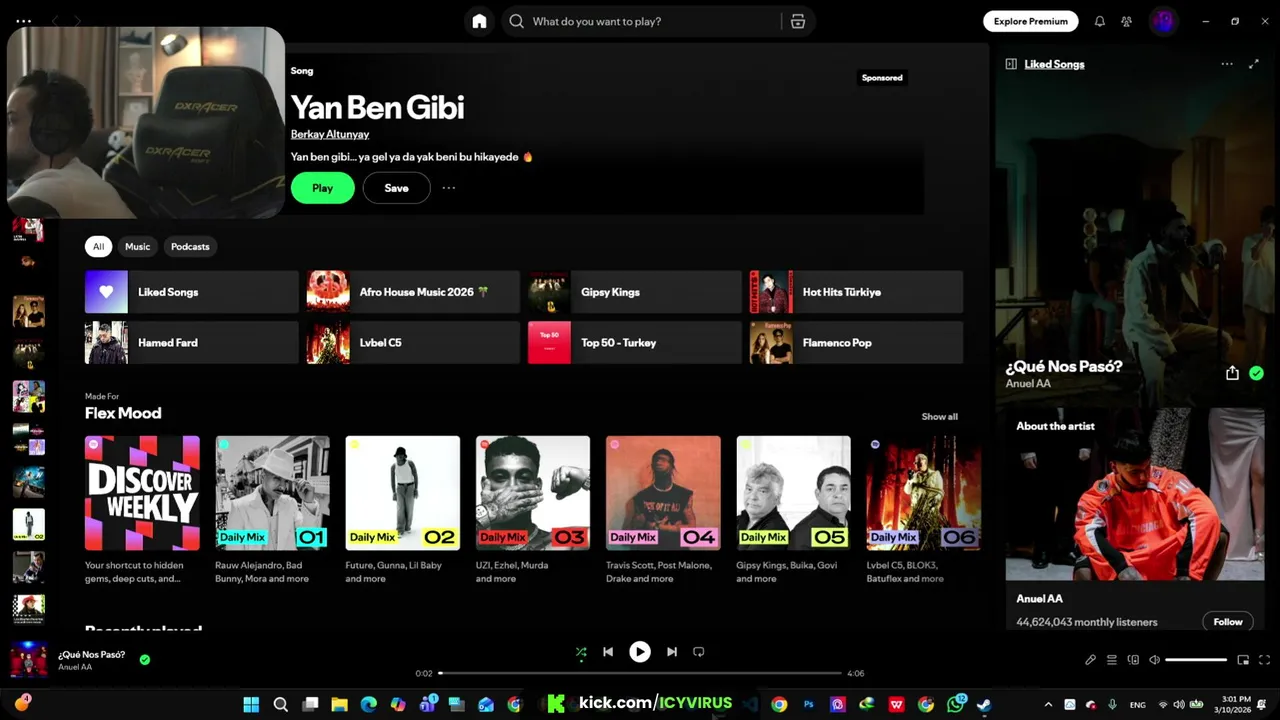Screen dimensions: 1280x720
Task: Open Daily Mix 04 cover
Action: point(663,493)
